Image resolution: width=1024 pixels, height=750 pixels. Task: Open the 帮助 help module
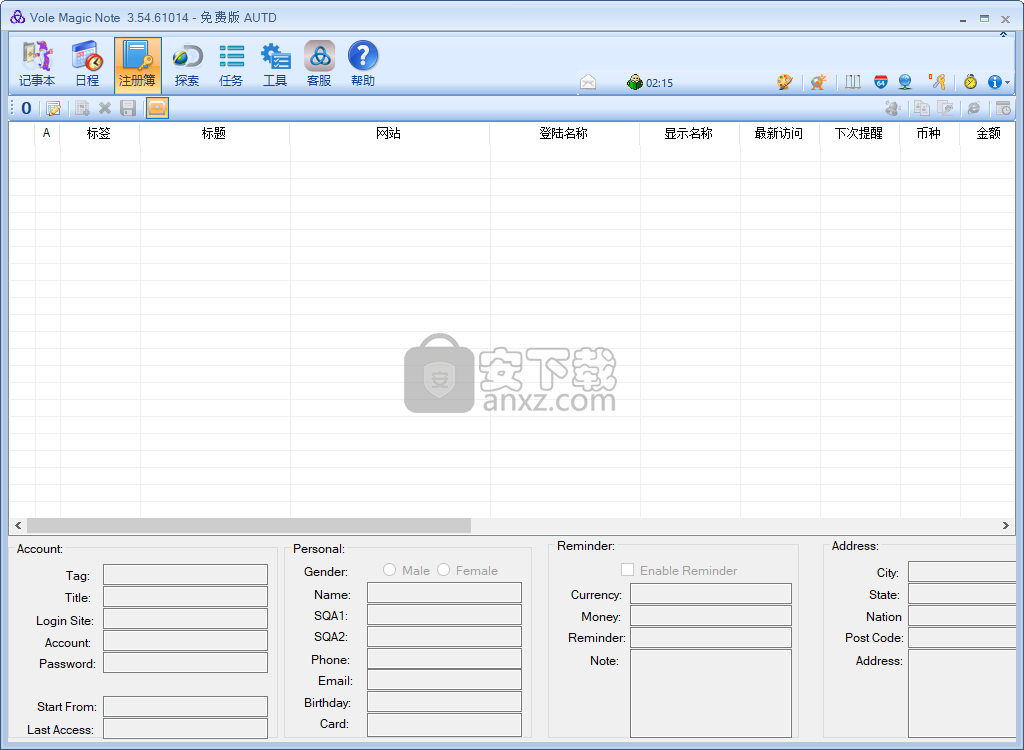pos(363,65)
